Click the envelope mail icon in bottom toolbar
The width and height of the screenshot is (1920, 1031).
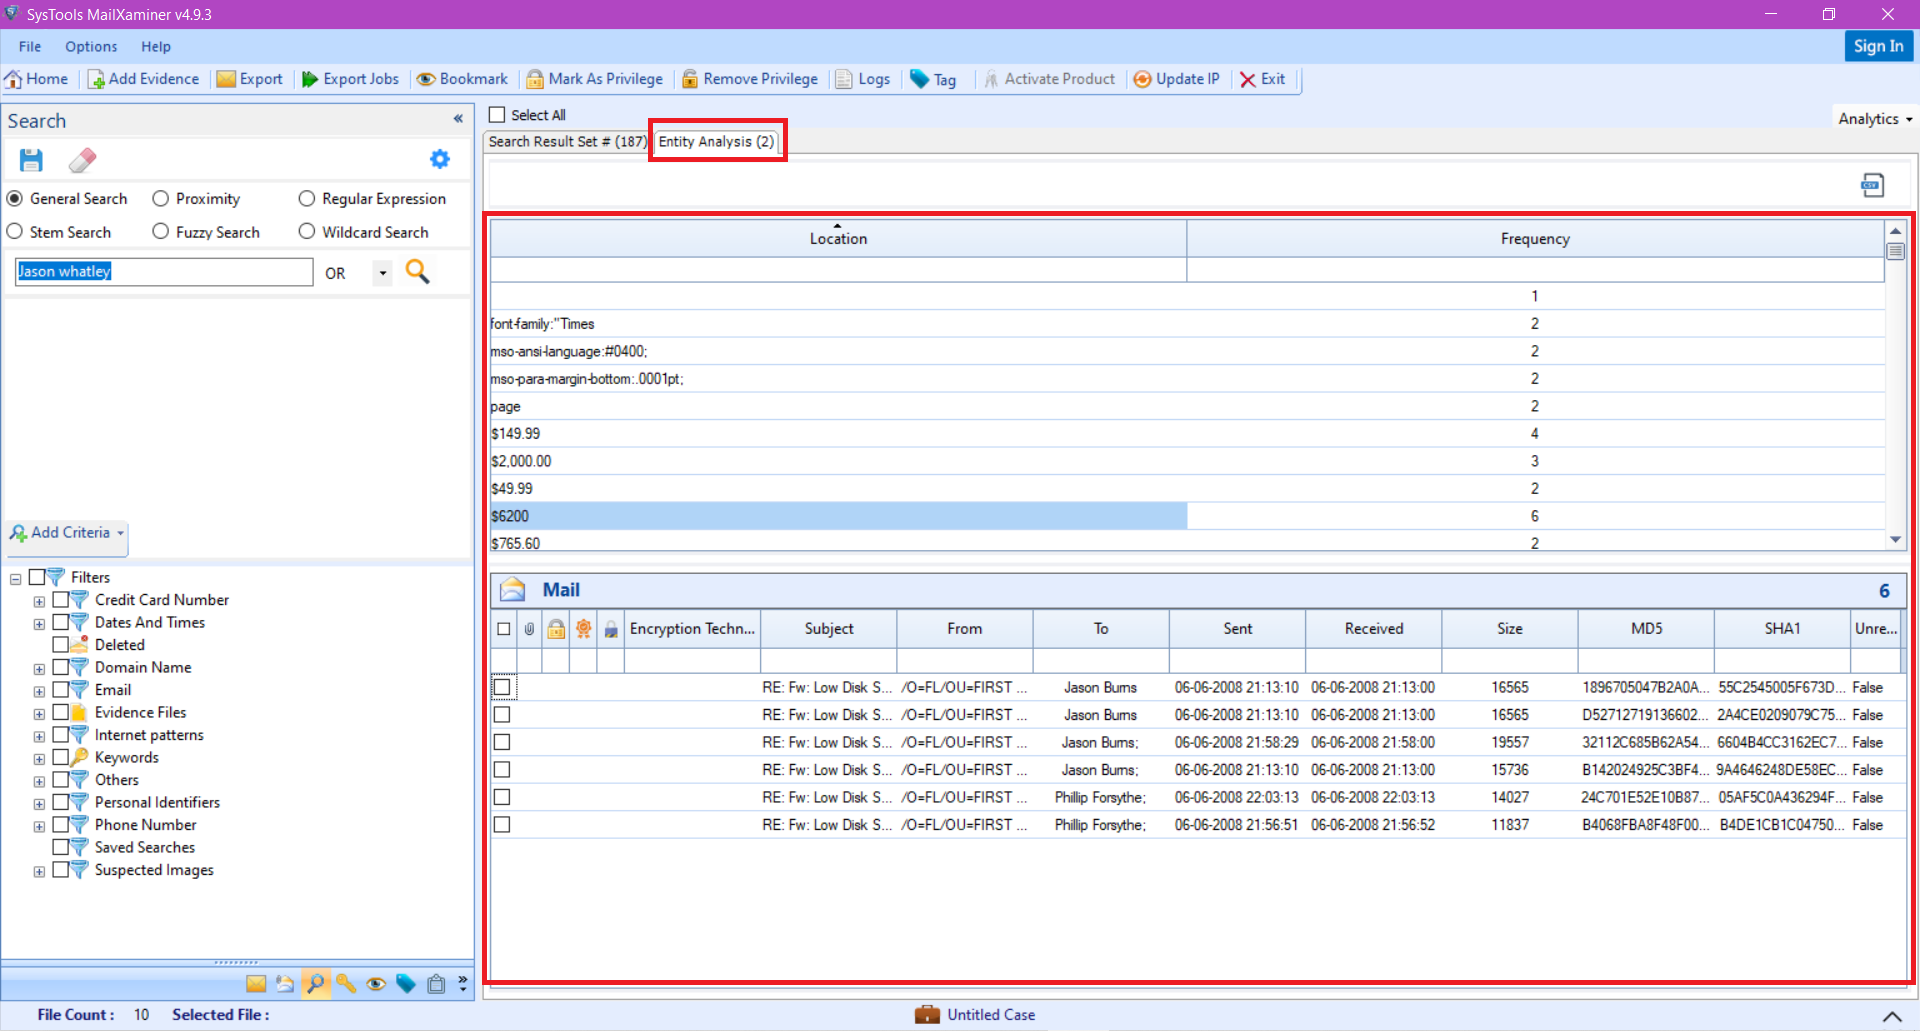tap(256, 984)
